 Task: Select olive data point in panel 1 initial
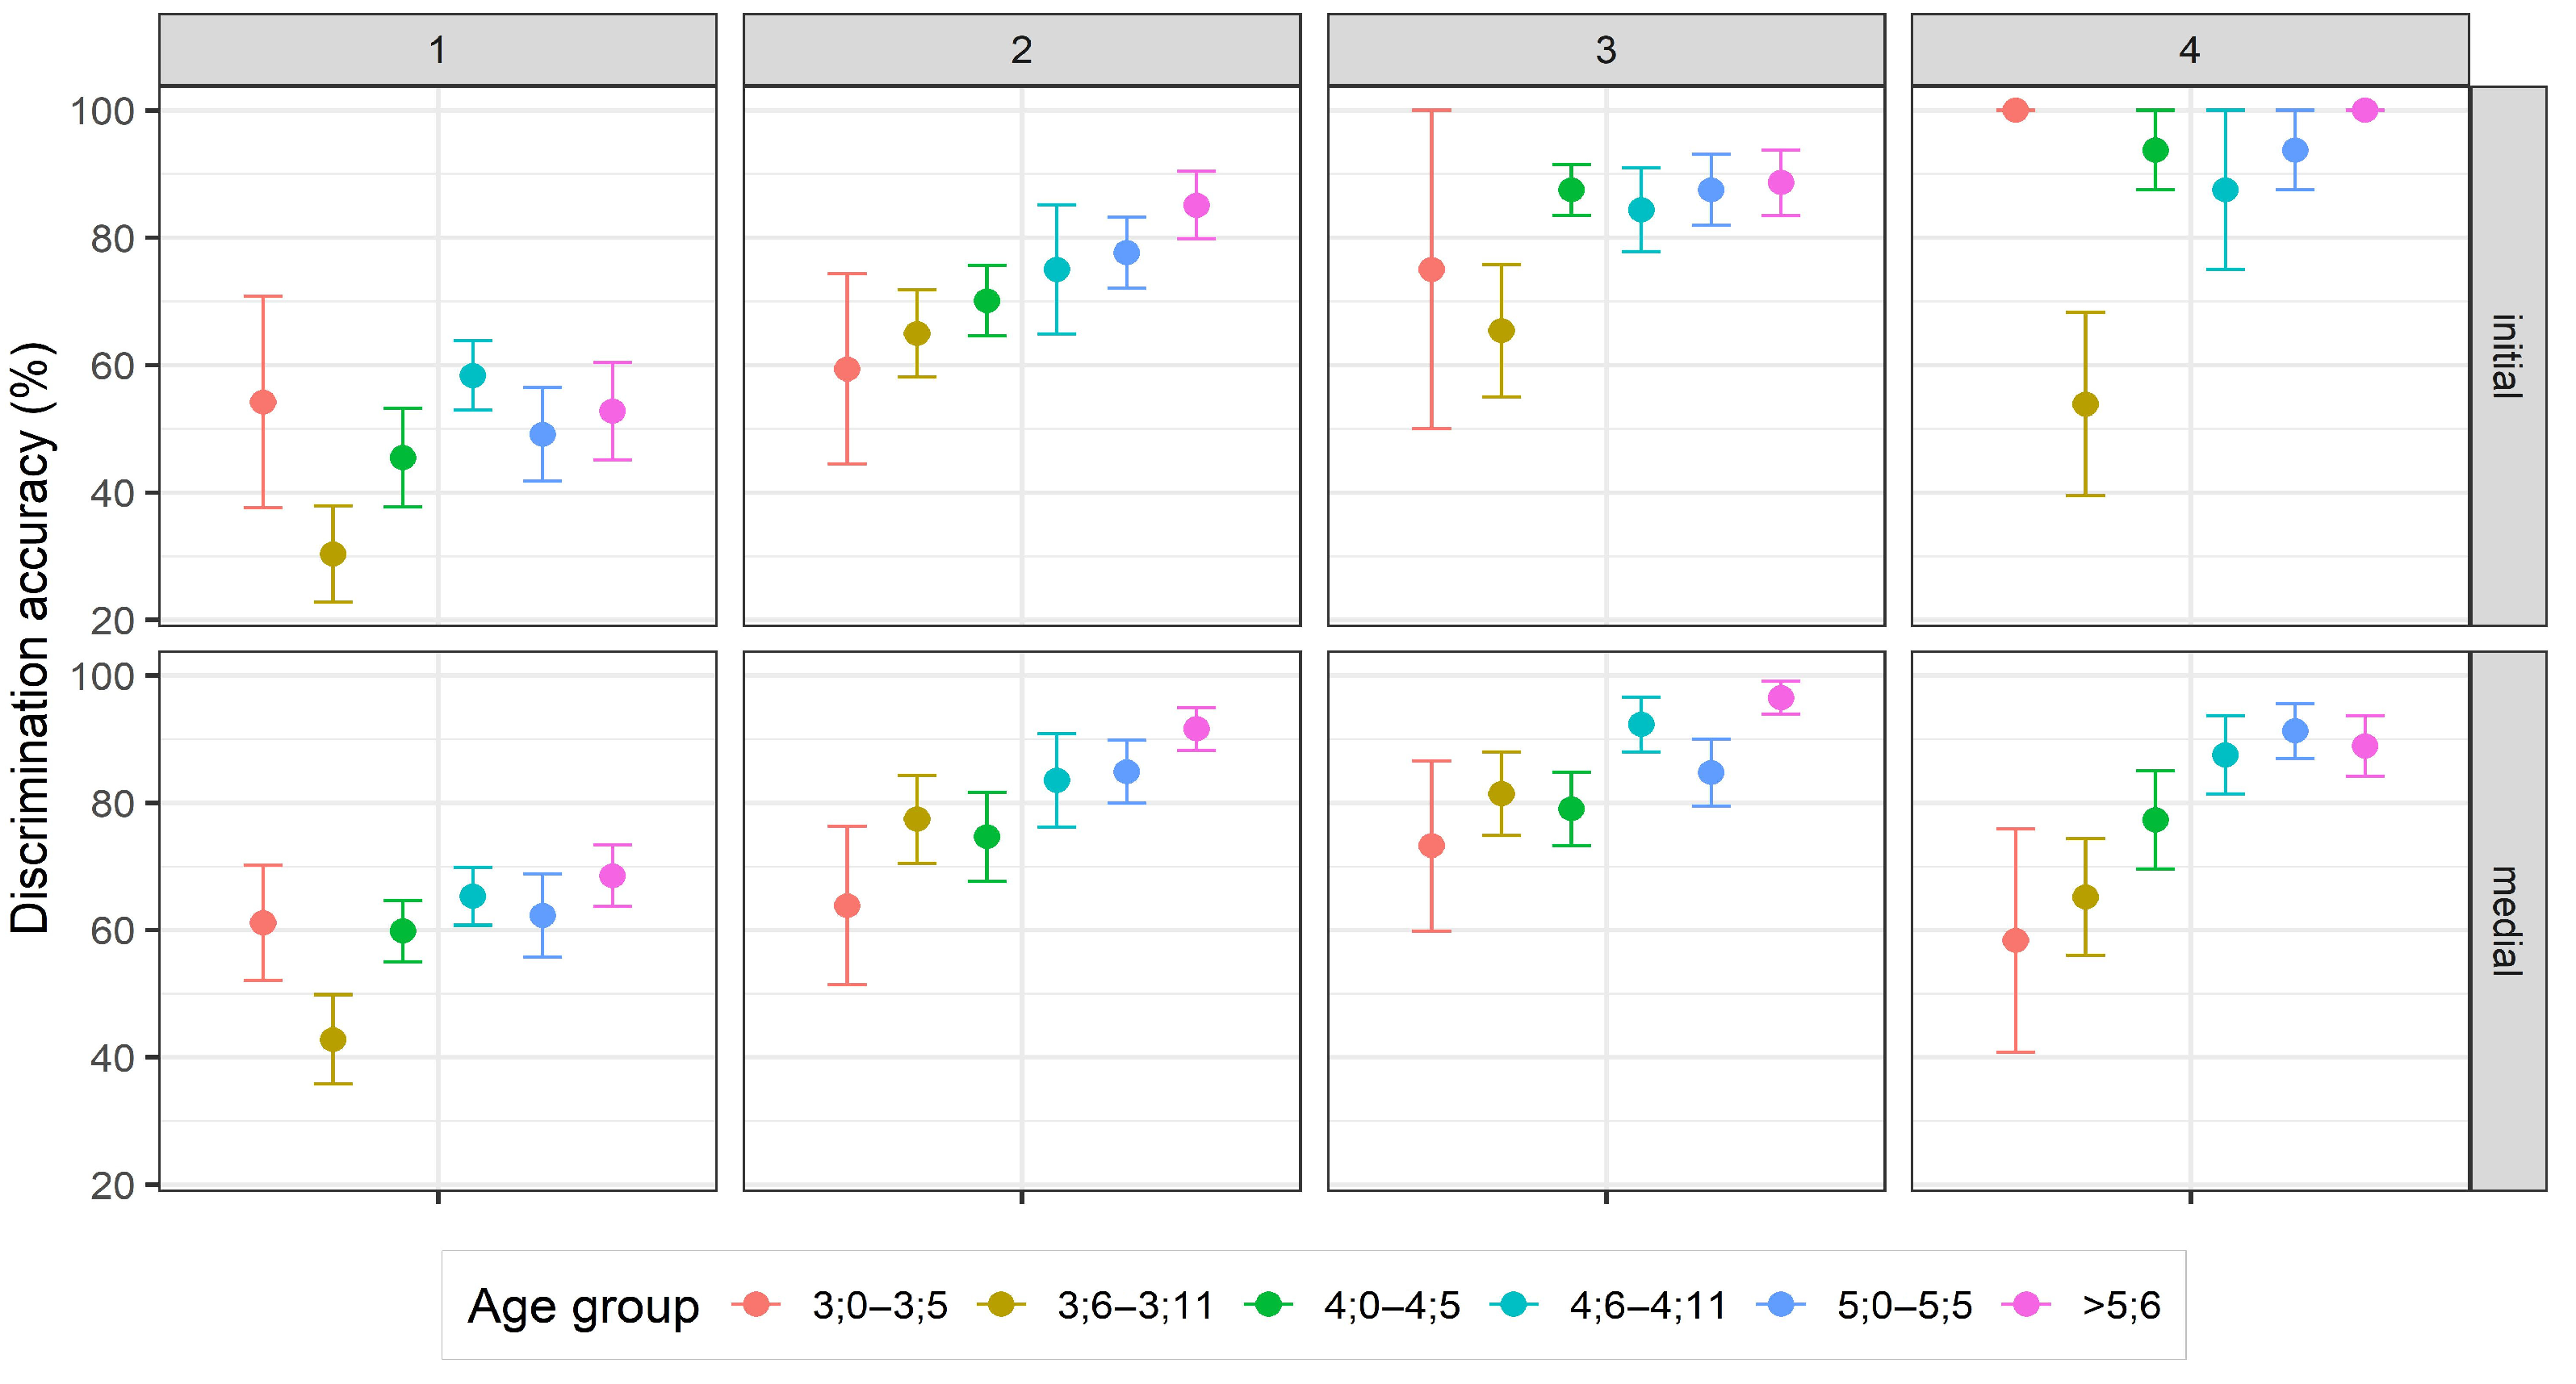click(333, 554)
